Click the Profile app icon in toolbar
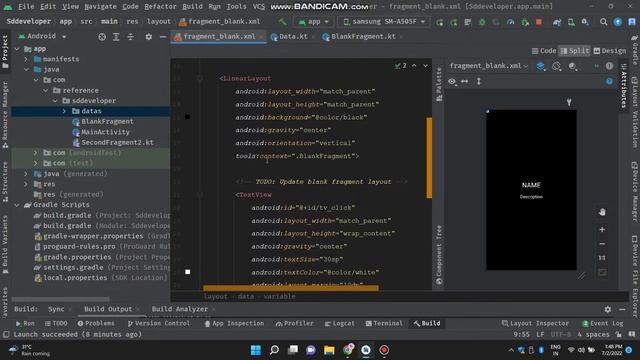Image resolution: width=640 pixels, height=360 pixels. [x=510, y=22]
